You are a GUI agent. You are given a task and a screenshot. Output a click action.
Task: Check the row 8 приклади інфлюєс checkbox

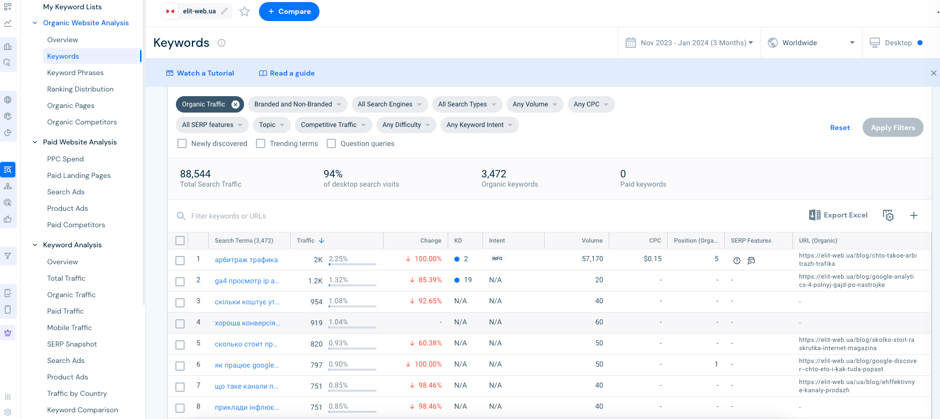180,408
